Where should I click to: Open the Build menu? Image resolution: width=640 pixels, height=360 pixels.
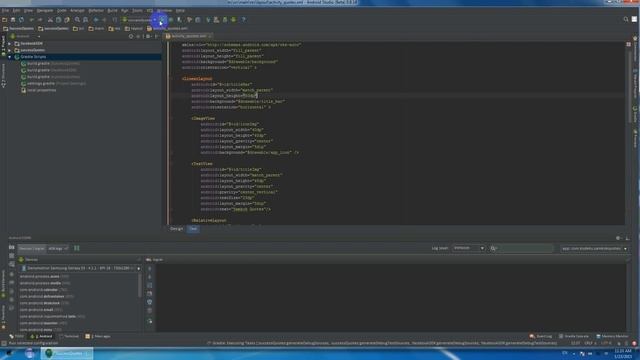click(x=112, y=10)
